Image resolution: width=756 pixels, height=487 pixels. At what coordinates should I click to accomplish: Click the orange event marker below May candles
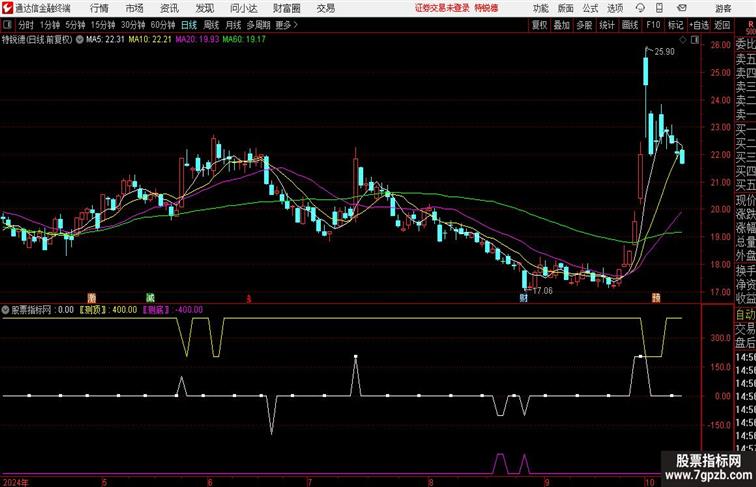92,298
